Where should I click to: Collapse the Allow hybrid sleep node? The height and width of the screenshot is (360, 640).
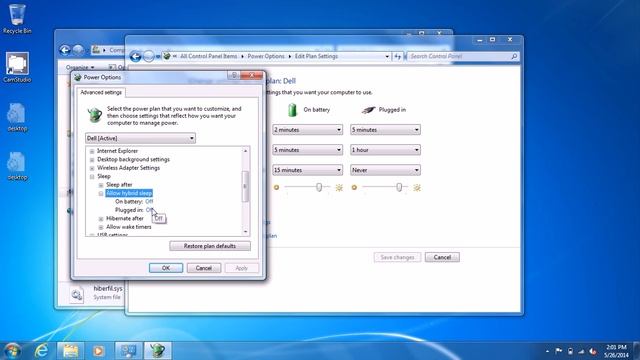click(x=101, y=193)
